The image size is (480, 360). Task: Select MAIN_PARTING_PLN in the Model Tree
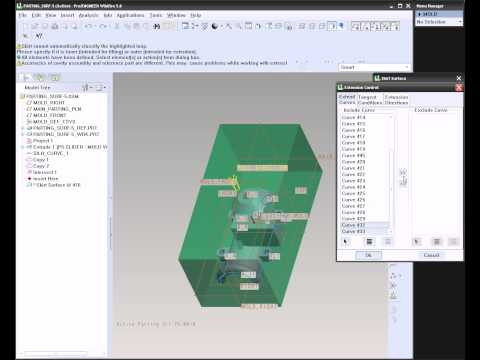(x=57, y=109)
